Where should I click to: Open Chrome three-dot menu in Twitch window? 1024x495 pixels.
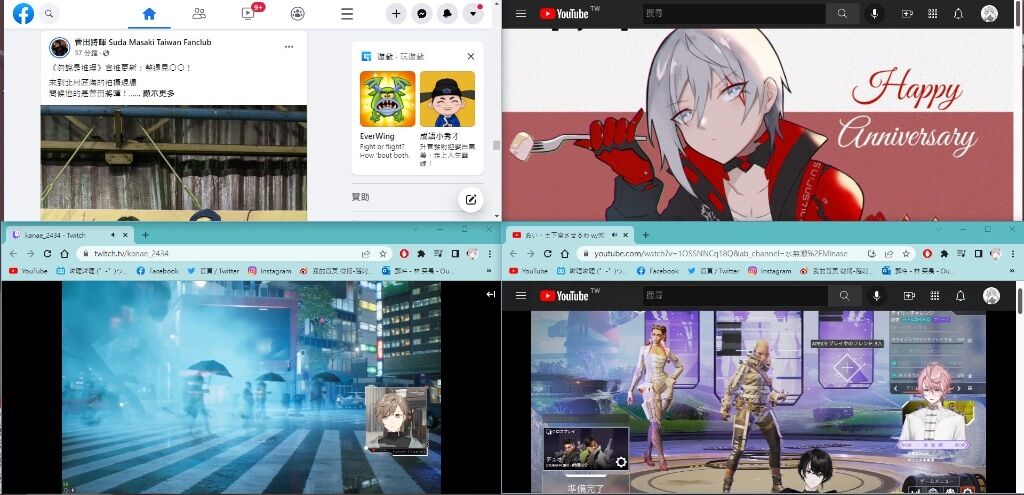[x=490, y=253]
